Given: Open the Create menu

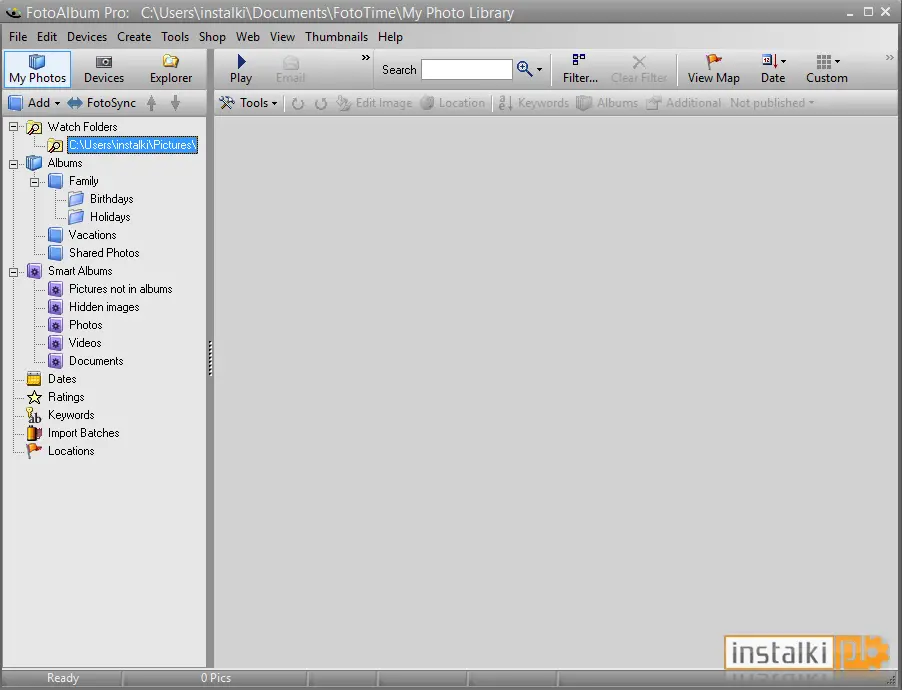Looking at the screenshot, I should point(134,37).
